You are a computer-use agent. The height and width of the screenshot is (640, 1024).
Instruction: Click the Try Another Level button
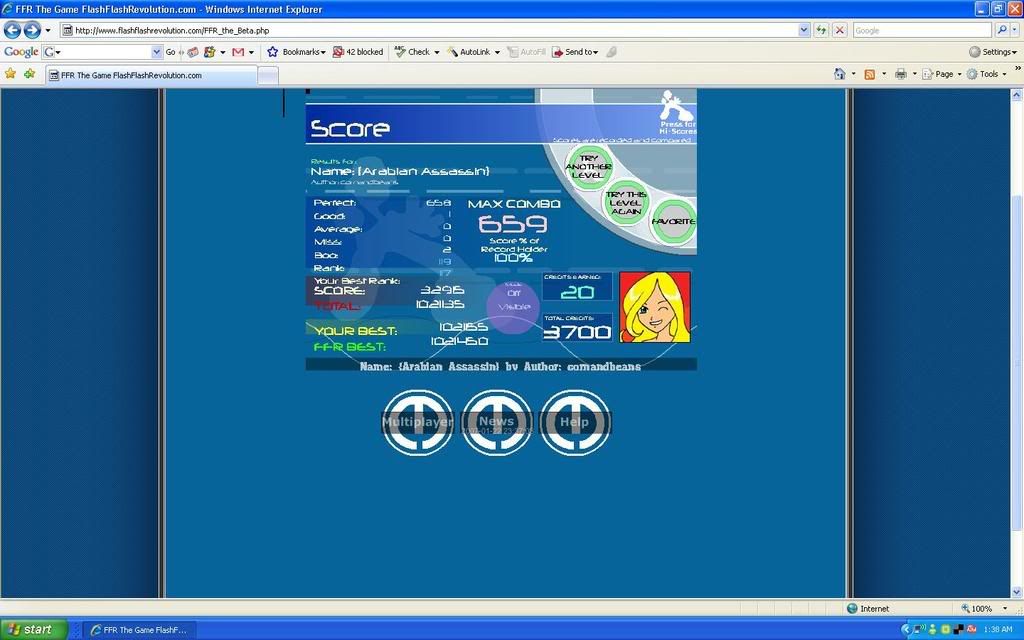coord(588,166)
